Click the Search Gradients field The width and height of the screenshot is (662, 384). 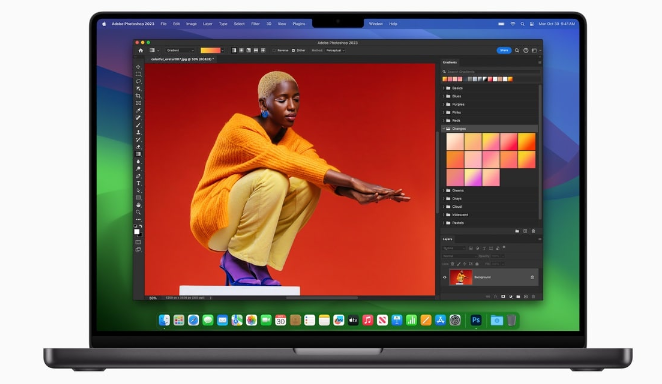491,72
